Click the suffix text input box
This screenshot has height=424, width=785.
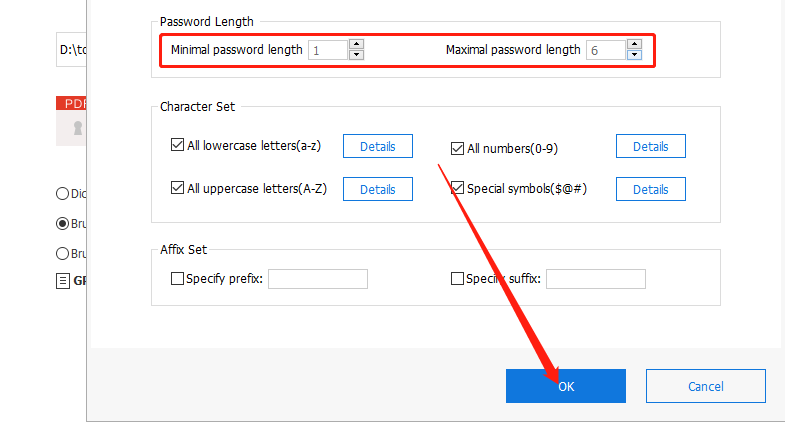point(596,279)
